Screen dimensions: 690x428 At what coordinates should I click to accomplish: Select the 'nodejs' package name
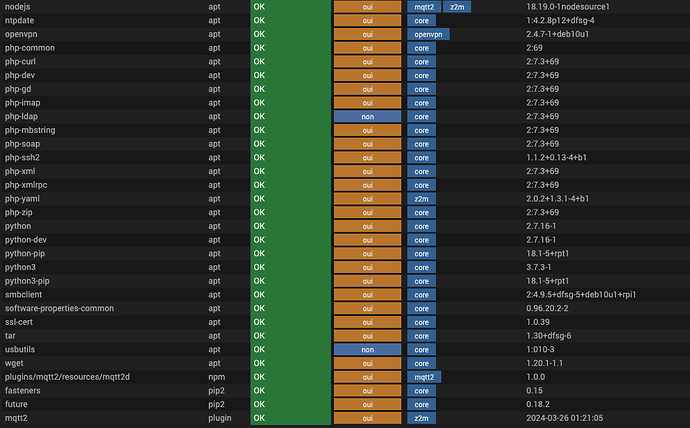[18, 7]
